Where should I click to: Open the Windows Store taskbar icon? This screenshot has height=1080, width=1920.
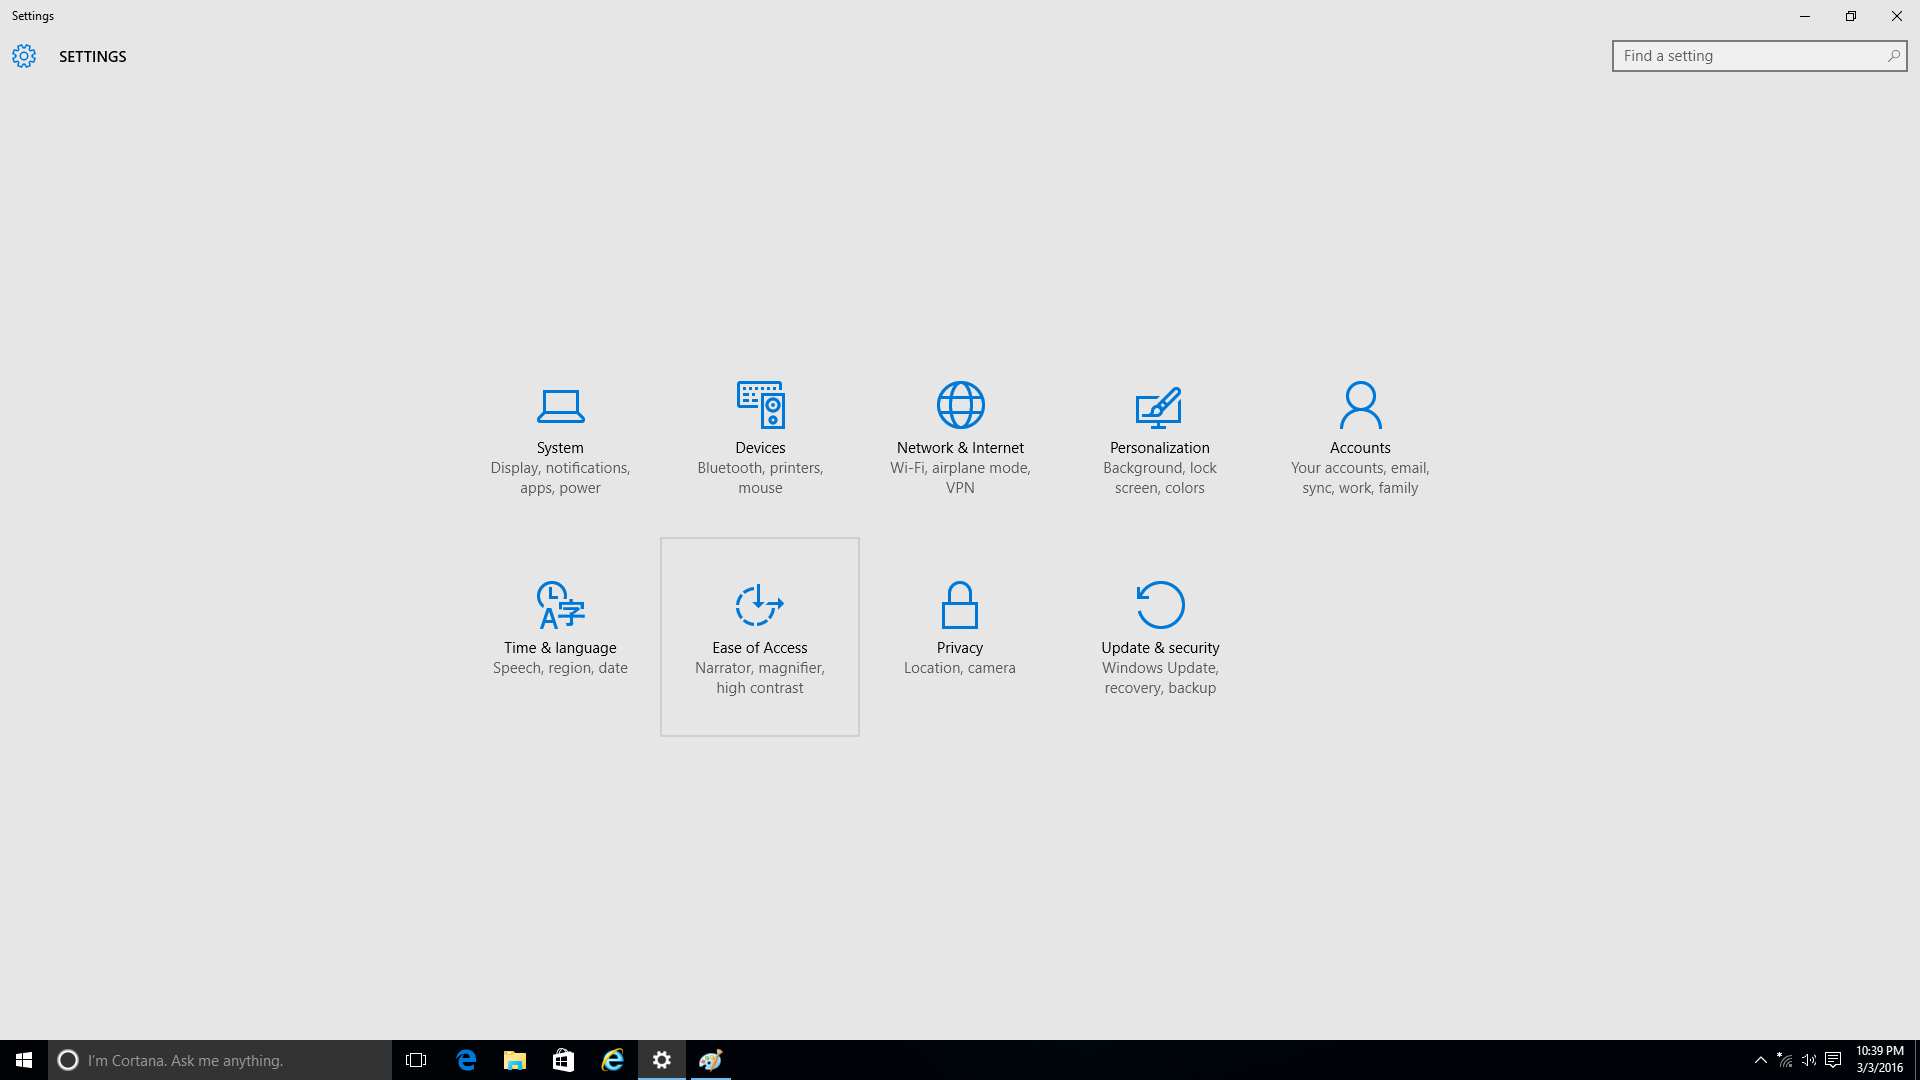coord(563,1060)
